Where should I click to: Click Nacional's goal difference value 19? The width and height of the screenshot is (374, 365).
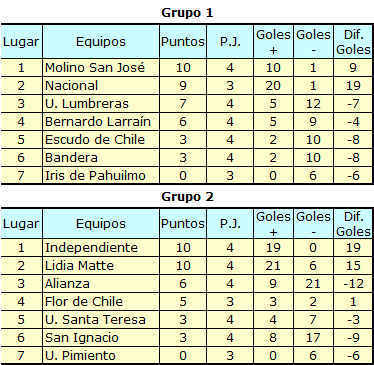[353, 86]
